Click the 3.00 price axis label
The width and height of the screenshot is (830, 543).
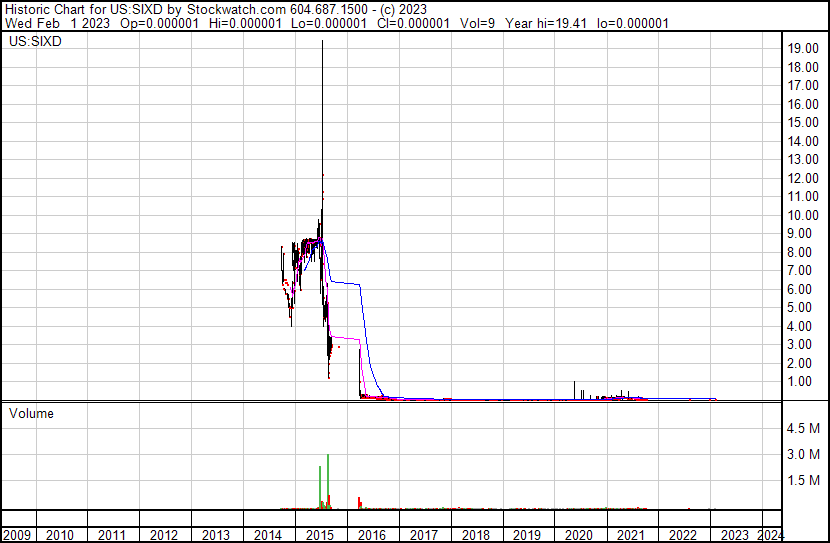click(x=799, y=345)
